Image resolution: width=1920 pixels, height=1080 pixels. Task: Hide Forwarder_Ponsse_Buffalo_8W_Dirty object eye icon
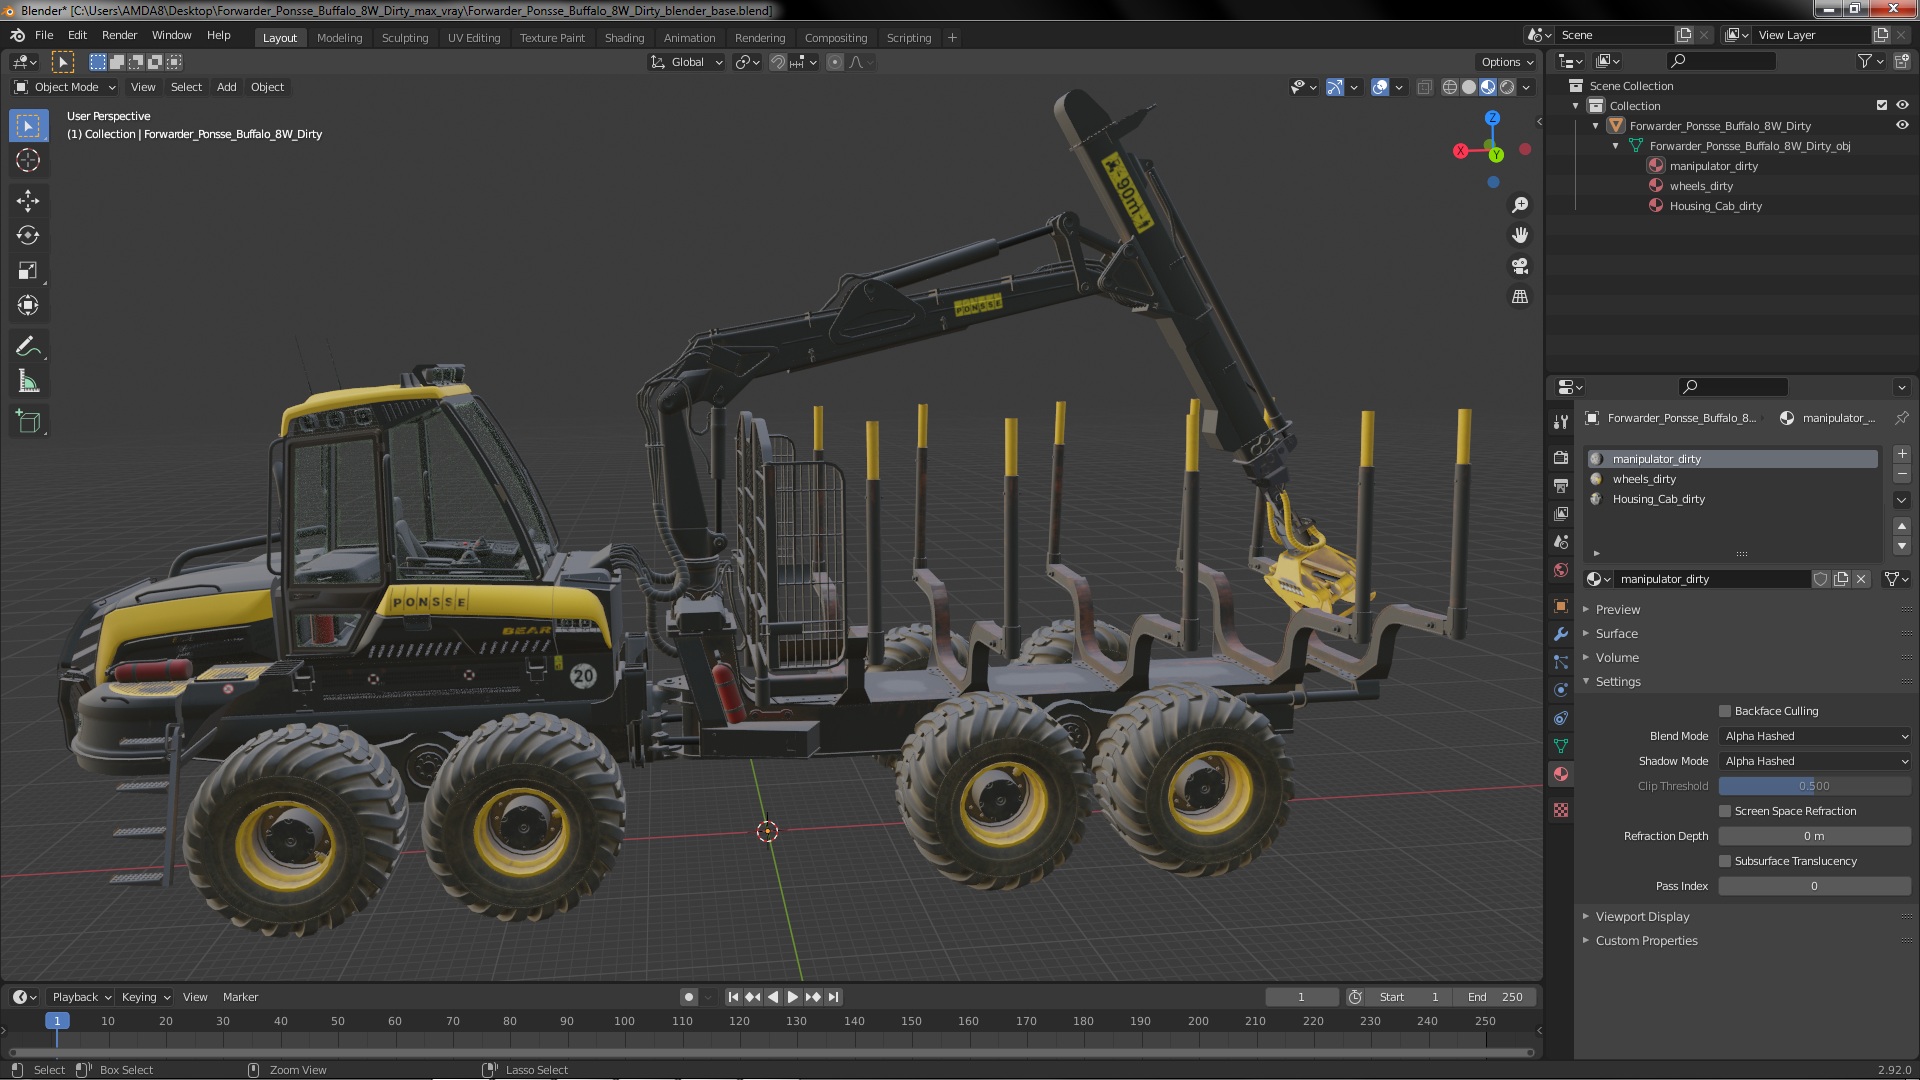click(x=1902, y=126)
